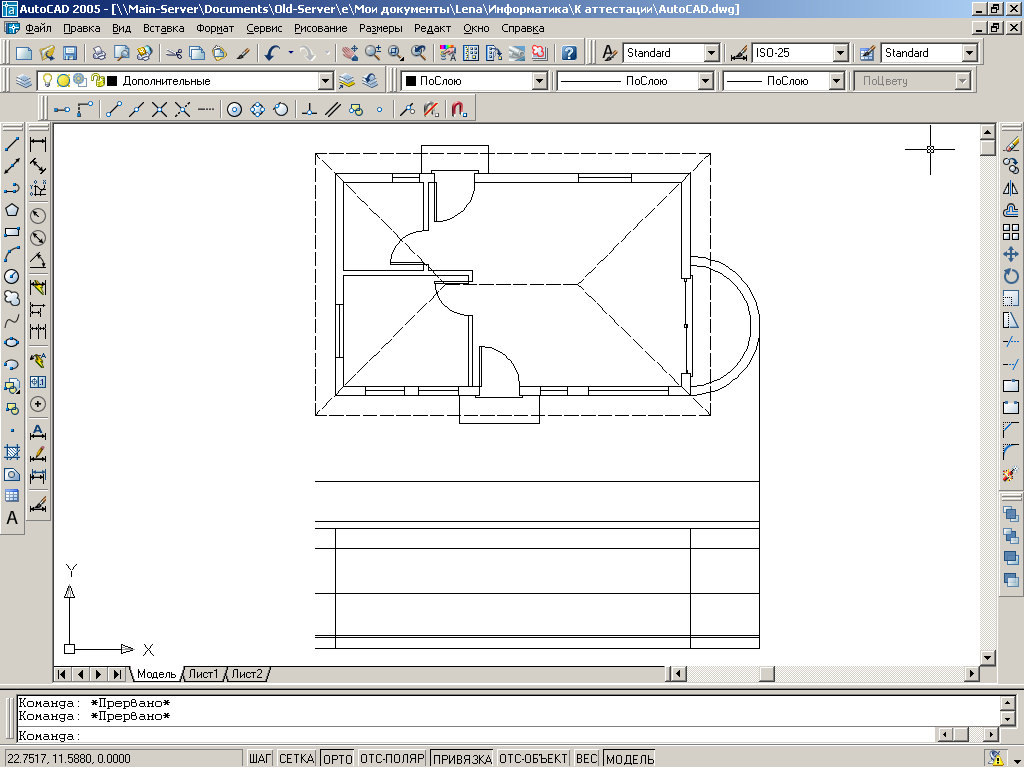The height and width of the screenshot is (768, 1024).
Task: Select the Mirror modify tool
Action: 1010,188
